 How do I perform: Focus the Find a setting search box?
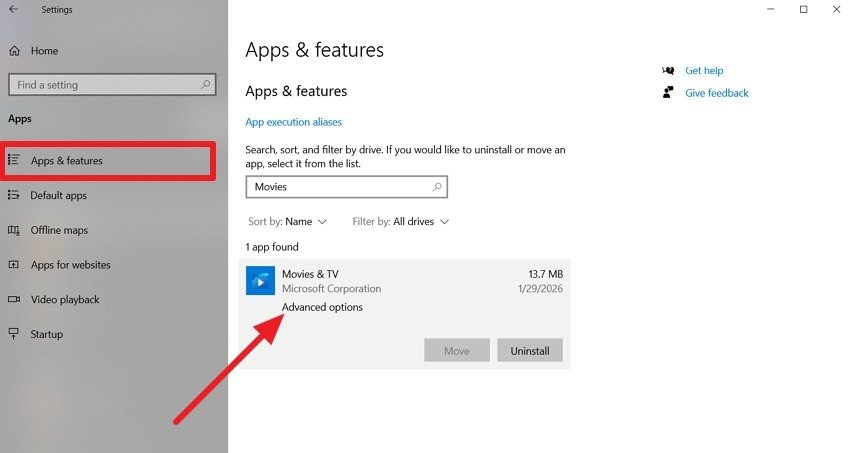(x=112, y=85)
